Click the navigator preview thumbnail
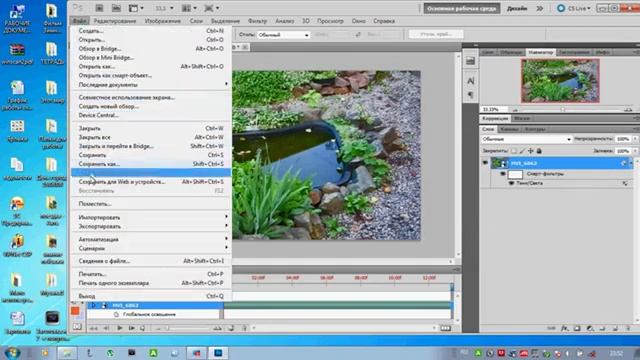The image size is (640, 360). pyautogui.click(x=560, y=80)
